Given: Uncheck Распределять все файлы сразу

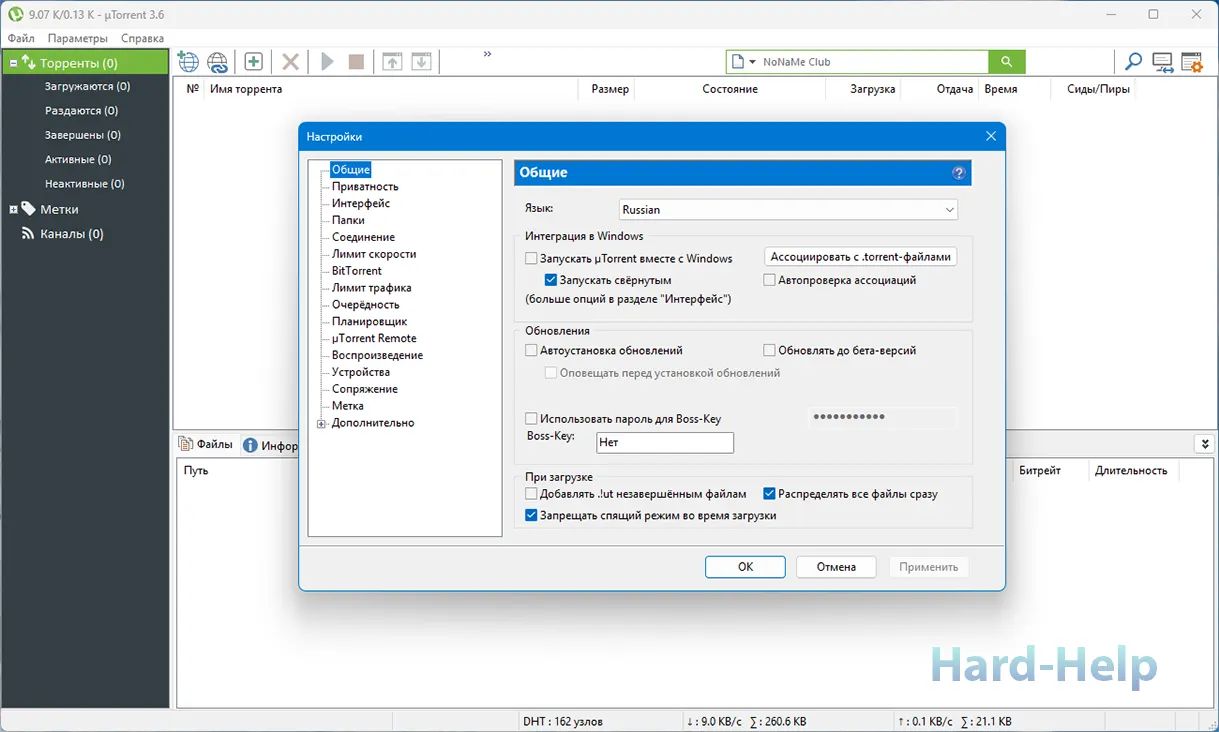Looking at the screenshot, I should click(x=769, y=493).
